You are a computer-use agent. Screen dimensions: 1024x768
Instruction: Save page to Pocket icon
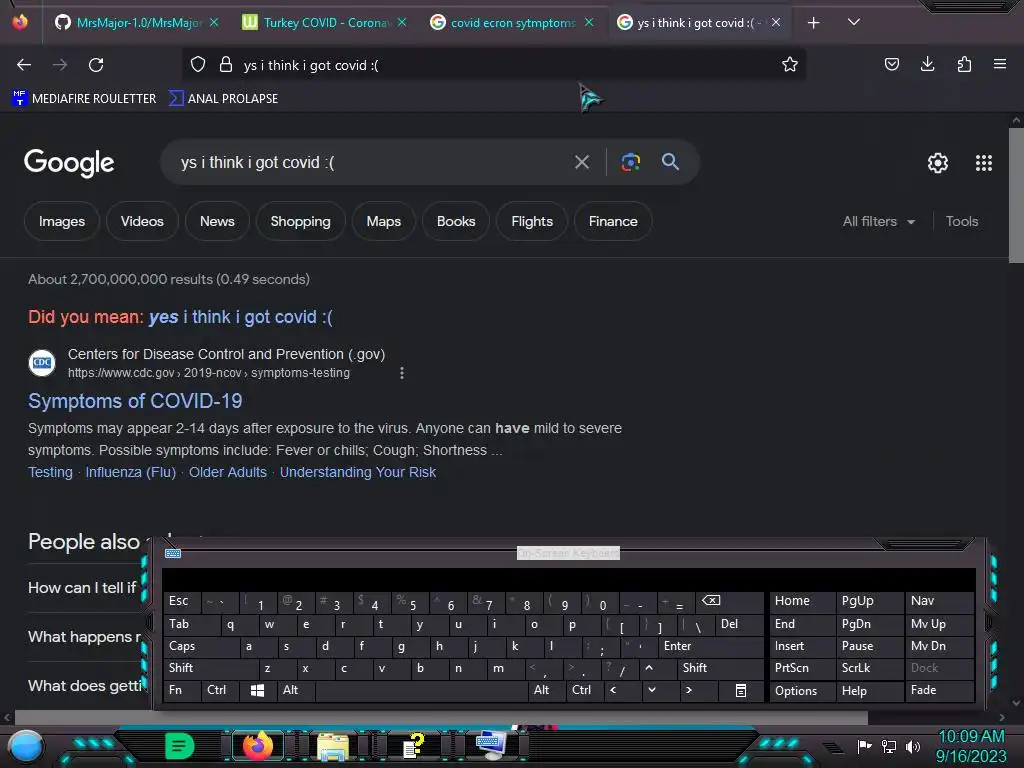[891, 65]
